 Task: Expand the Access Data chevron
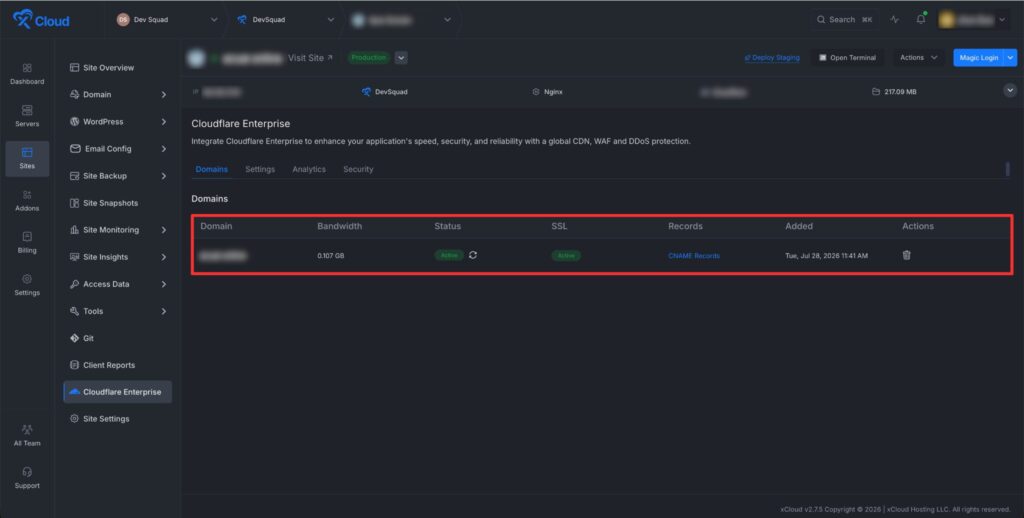pyautogui.click(x=163, y=284)
